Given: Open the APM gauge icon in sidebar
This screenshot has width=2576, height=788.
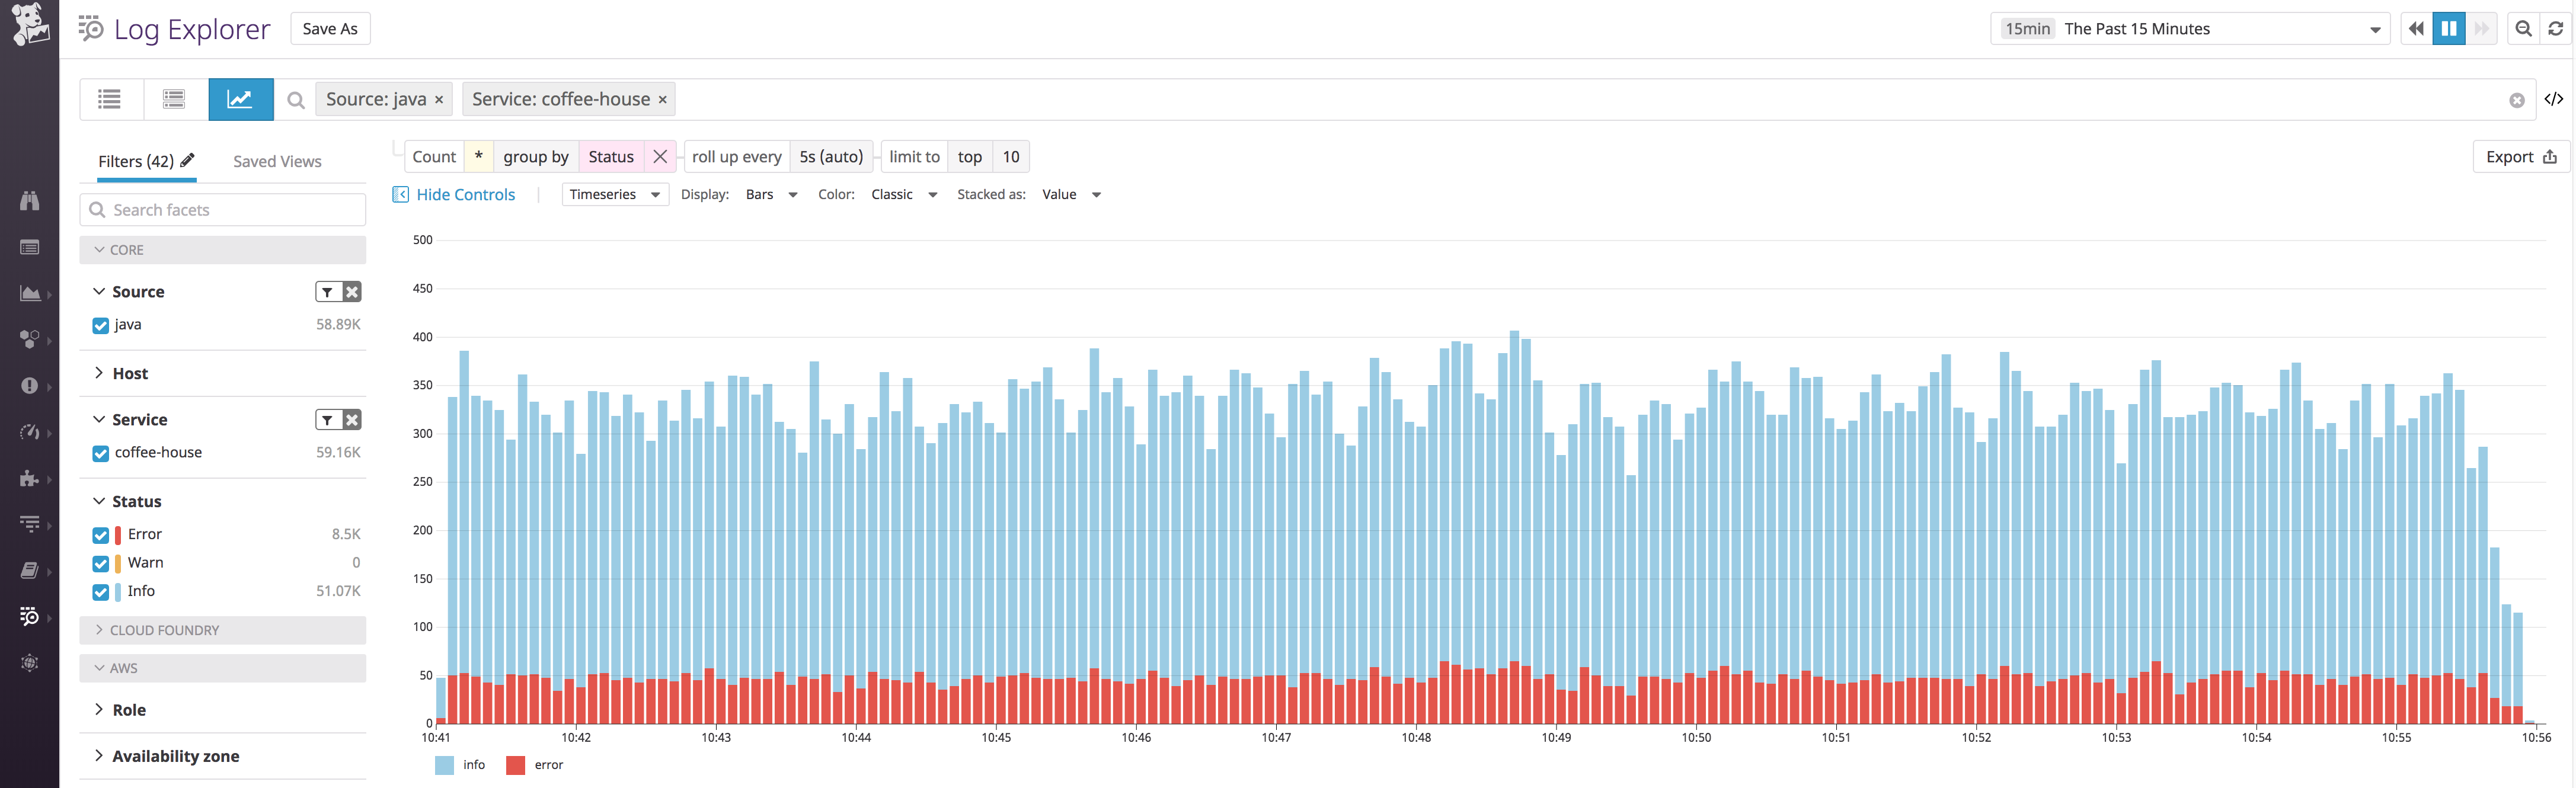Looking at the screenshot, I should [x=30, y=432].
